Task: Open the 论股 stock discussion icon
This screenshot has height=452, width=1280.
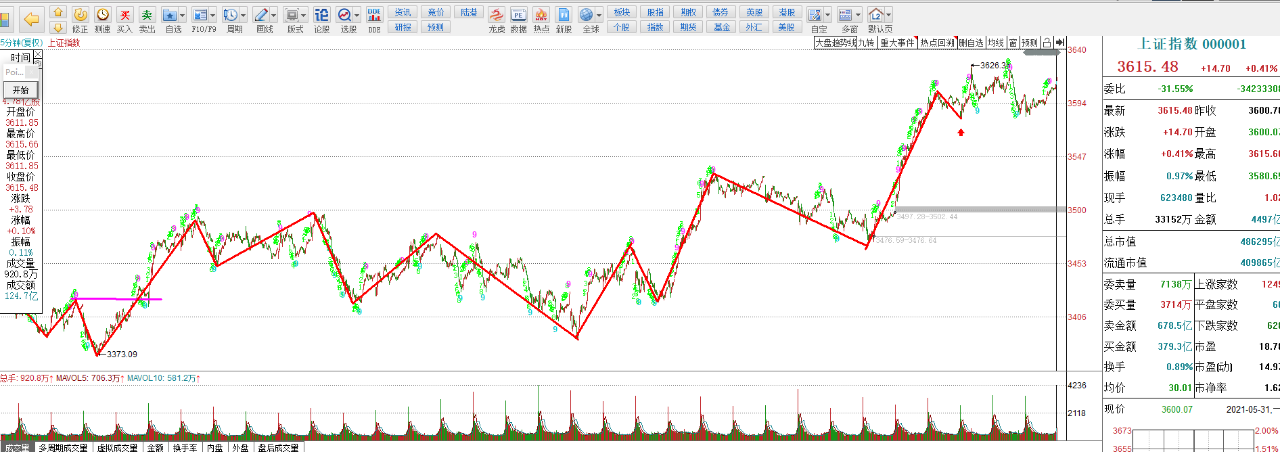Action: pos(321,17)
